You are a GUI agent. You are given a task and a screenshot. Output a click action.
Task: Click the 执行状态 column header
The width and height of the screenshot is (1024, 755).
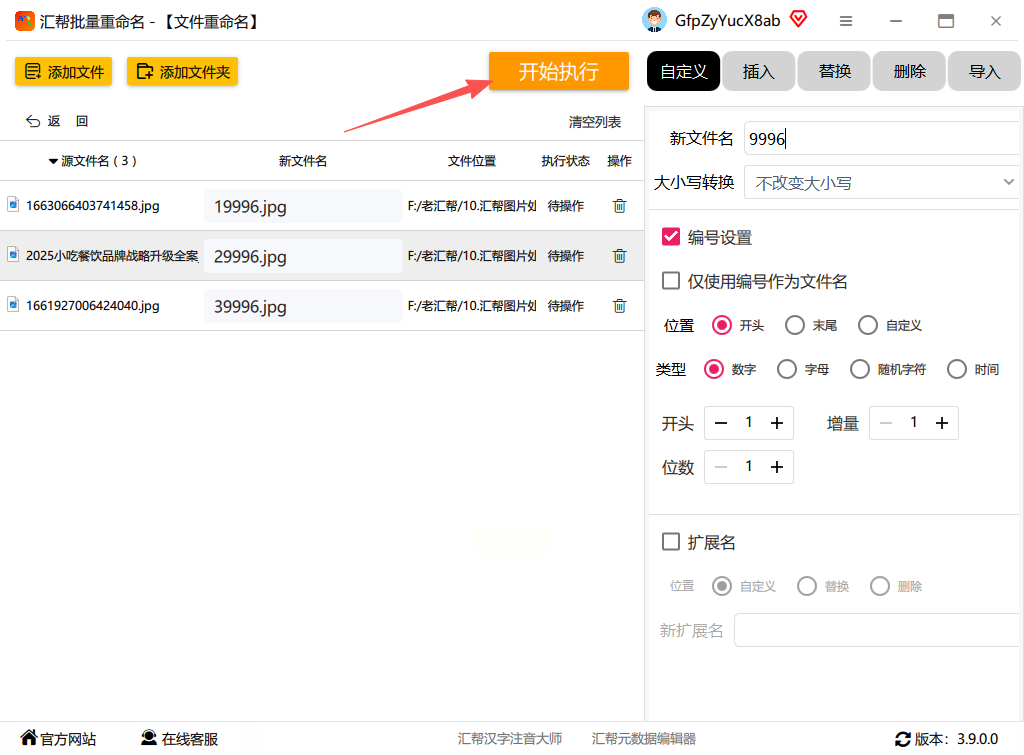tap(565, 161)
